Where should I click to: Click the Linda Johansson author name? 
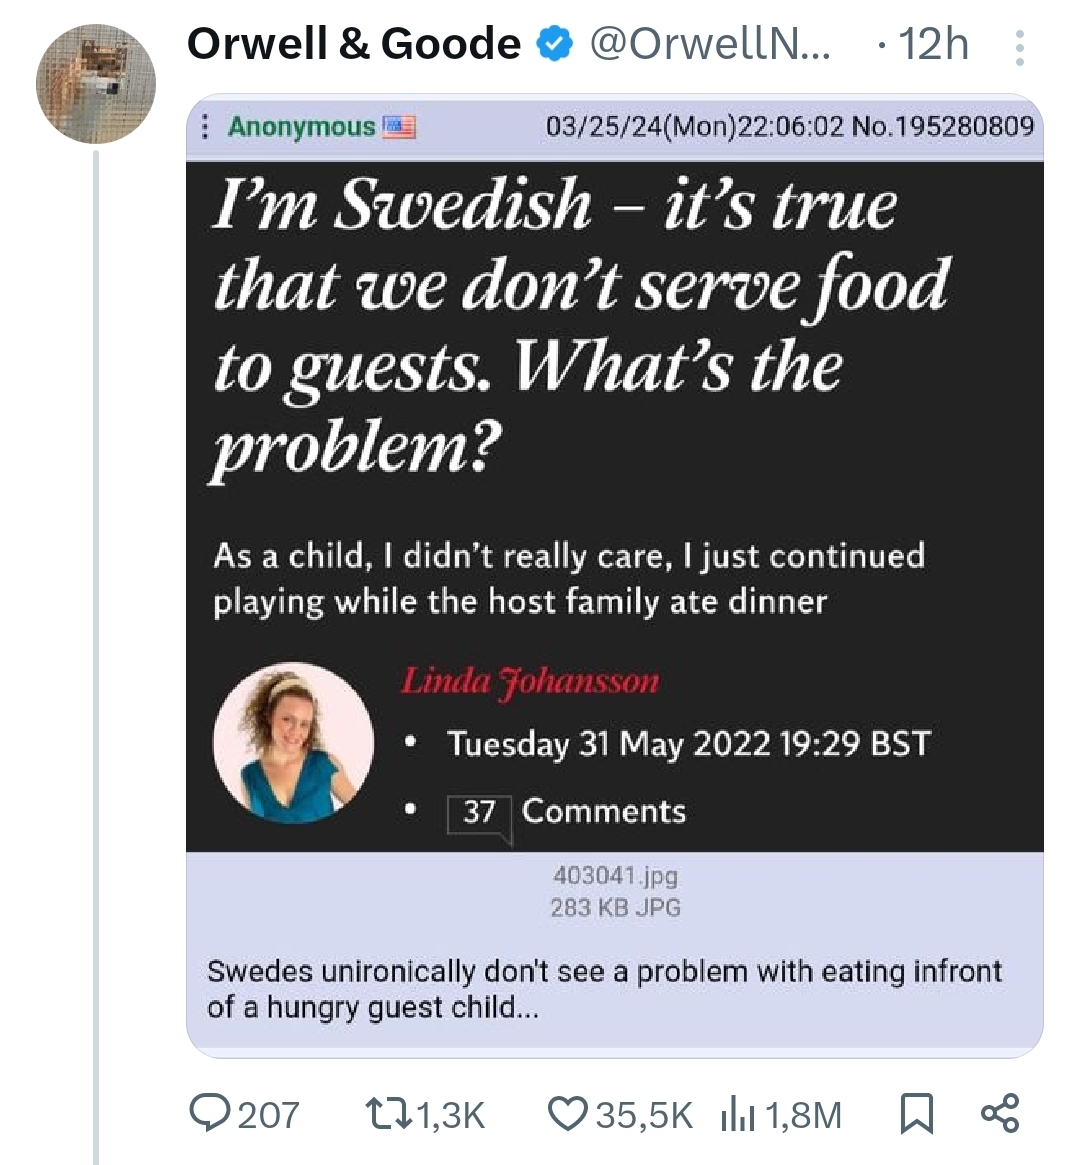point(530,681)
